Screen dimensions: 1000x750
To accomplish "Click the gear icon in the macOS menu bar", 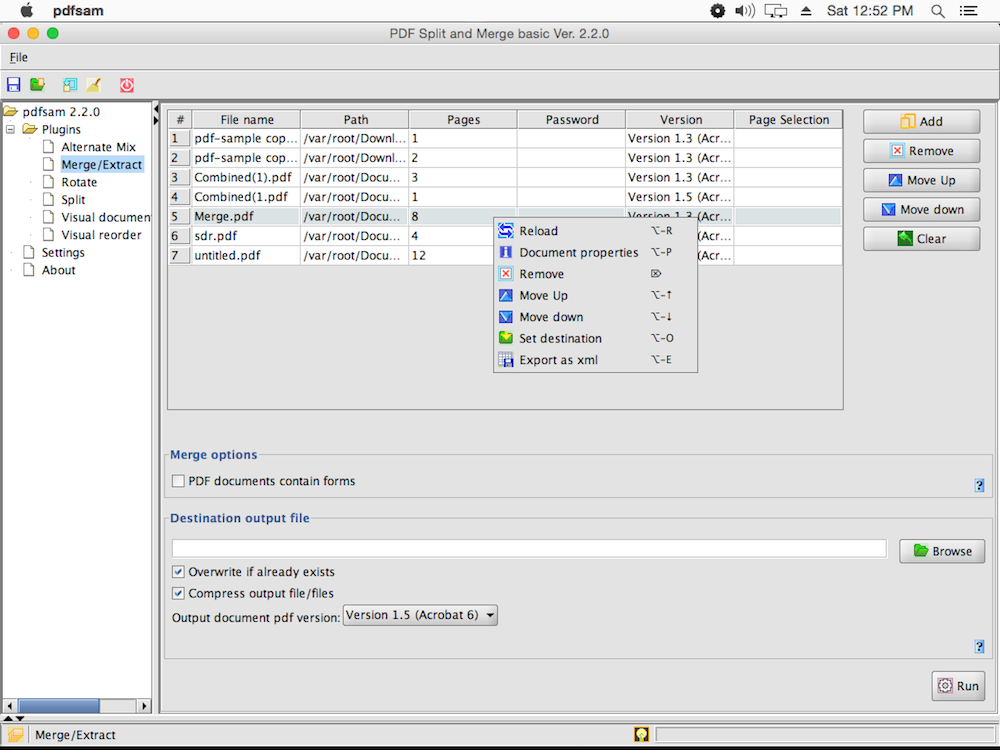I will pyautogui.click(x=717, y=11).
